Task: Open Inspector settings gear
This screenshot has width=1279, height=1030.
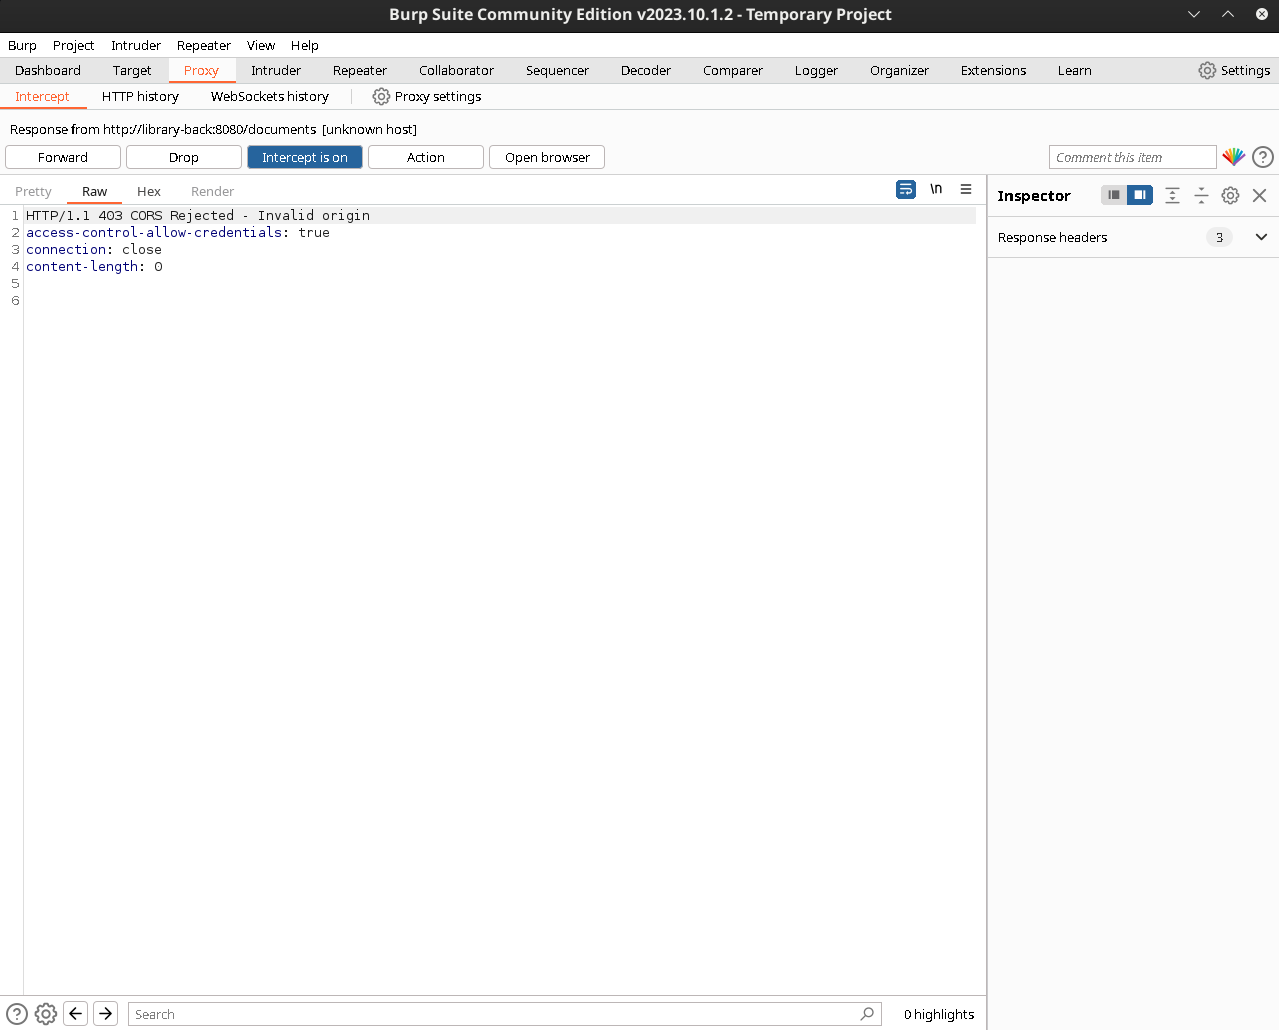Action: [x=1230, y=196]
